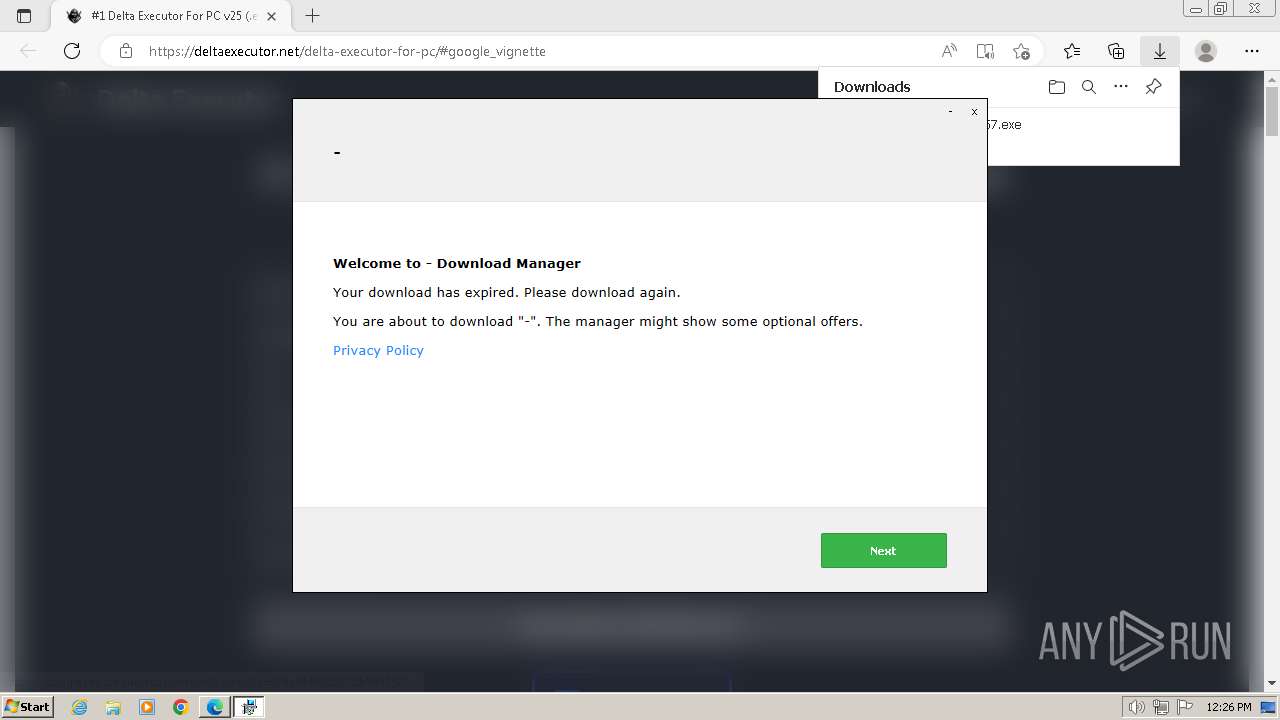Launch Internet Explorer from the taskbar
The height and width of the screenshot is (720, 1280).
click(79, 707)
